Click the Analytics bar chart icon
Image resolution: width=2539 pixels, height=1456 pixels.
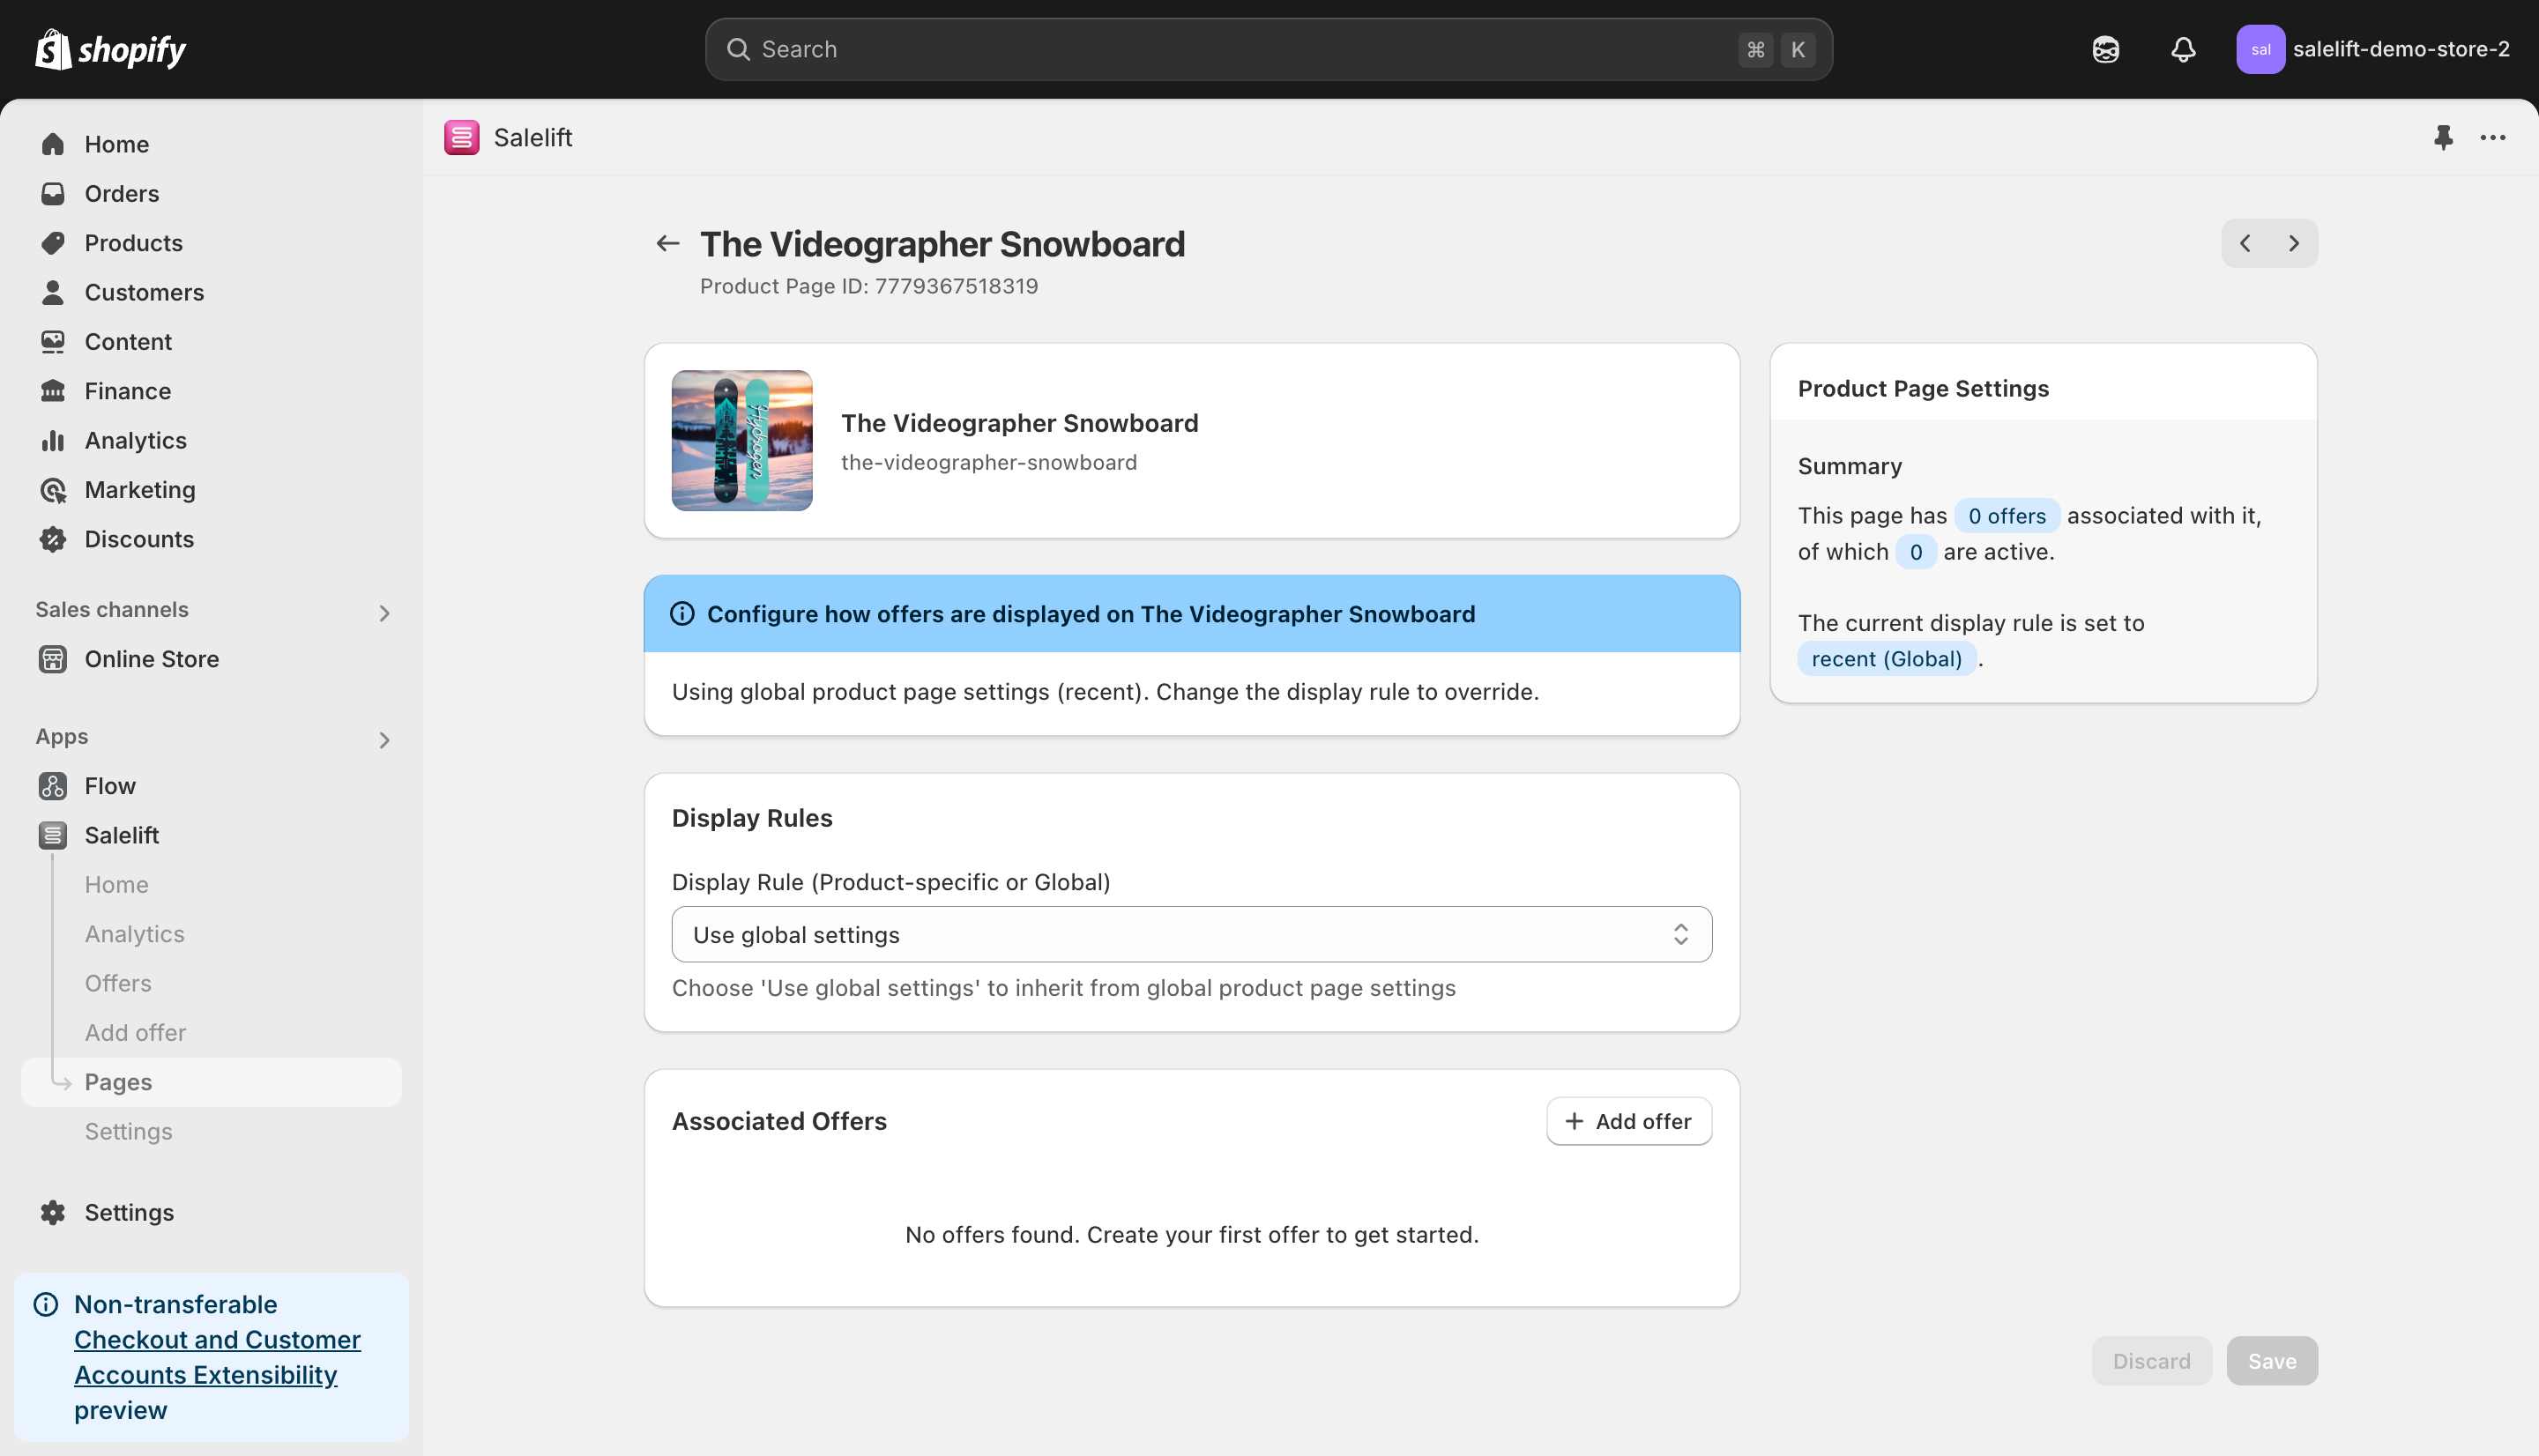pos(53,440)
